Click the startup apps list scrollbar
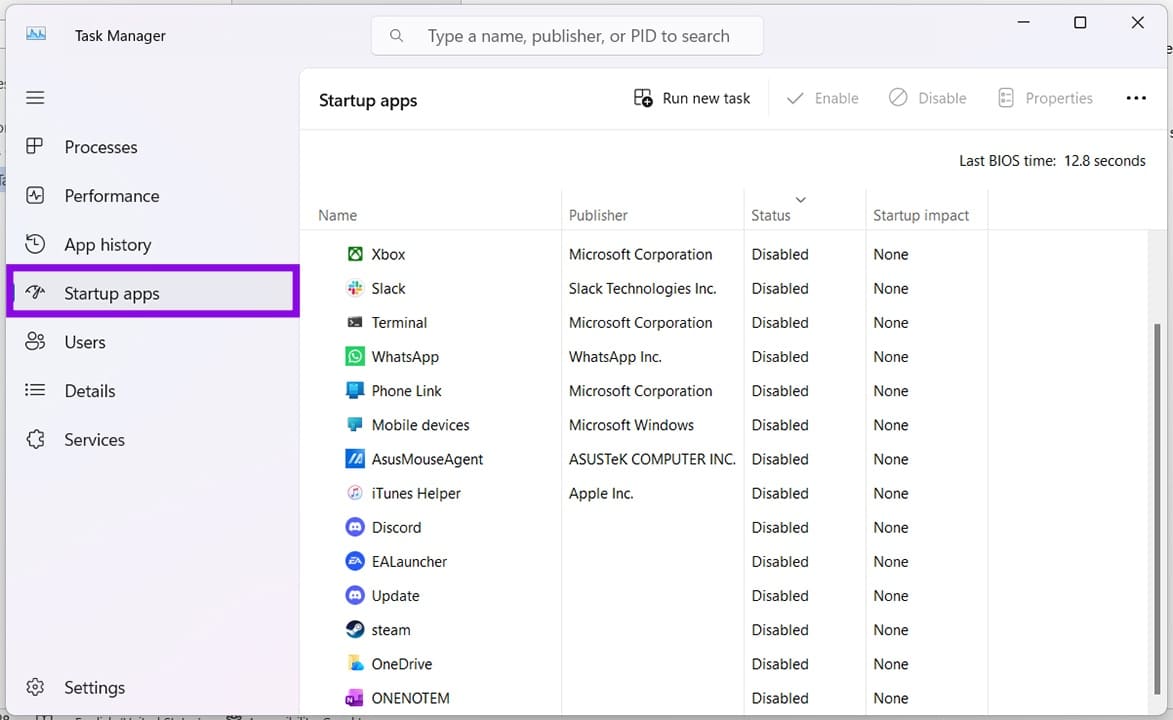The image size is (1173, 720). (1157, 509)
